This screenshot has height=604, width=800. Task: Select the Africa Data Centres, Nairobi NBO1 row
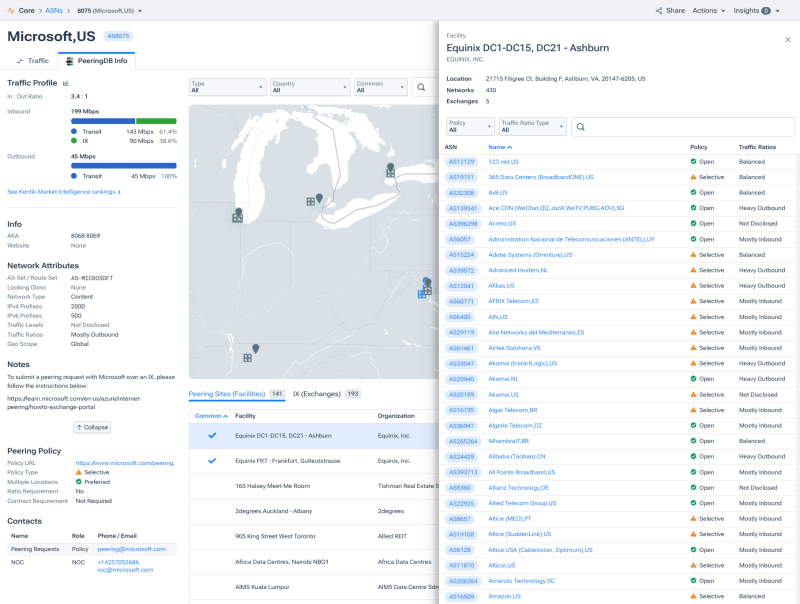point(314,562)
